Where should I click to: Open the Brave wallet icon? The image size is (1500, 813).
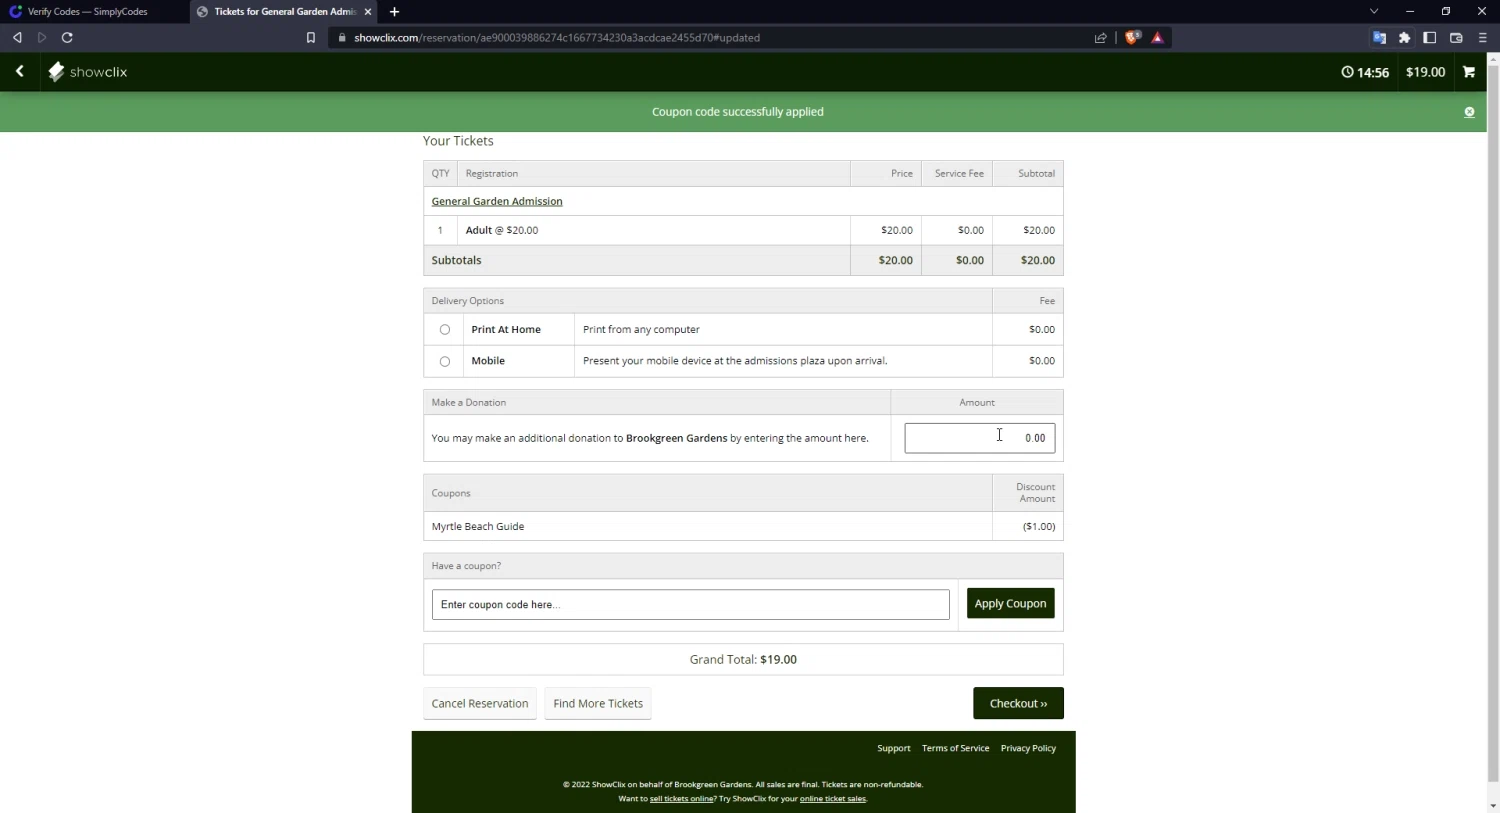(x=1456, y=38)
